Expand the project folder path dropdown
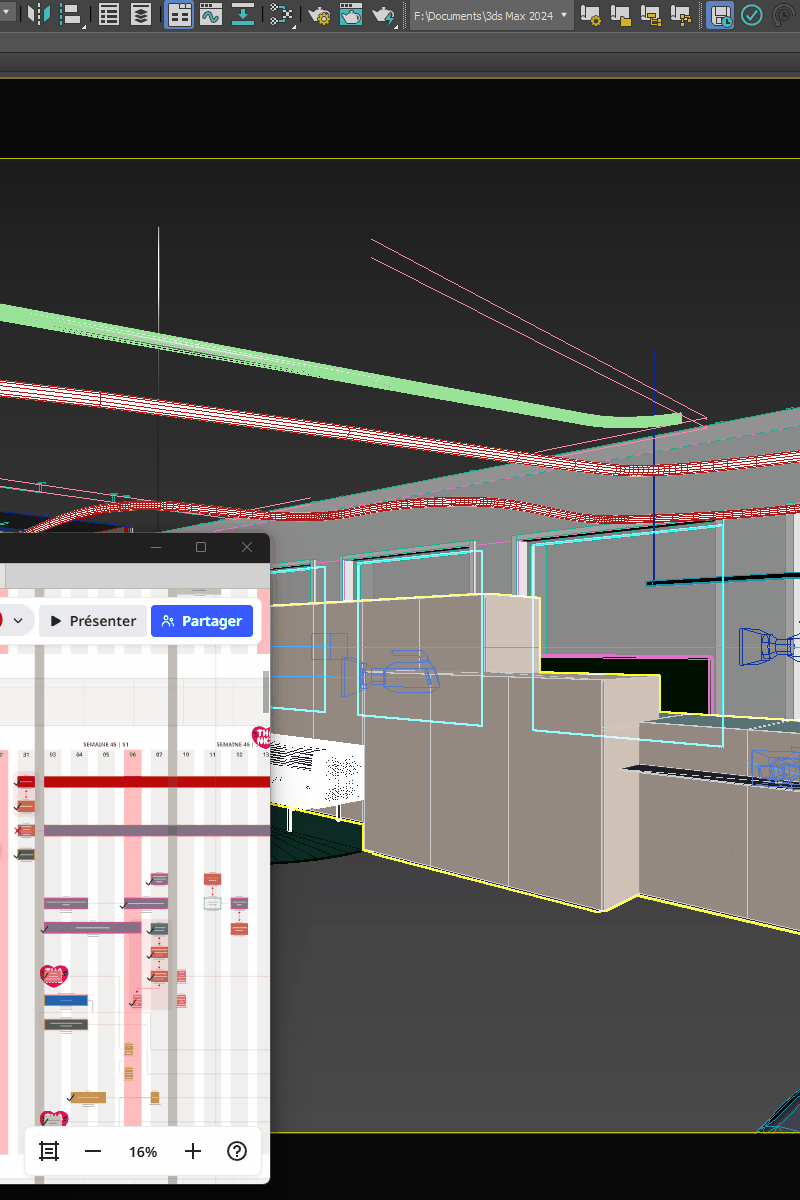The image size is (800, 1200). pyautogui.click(x=564, y=15)
